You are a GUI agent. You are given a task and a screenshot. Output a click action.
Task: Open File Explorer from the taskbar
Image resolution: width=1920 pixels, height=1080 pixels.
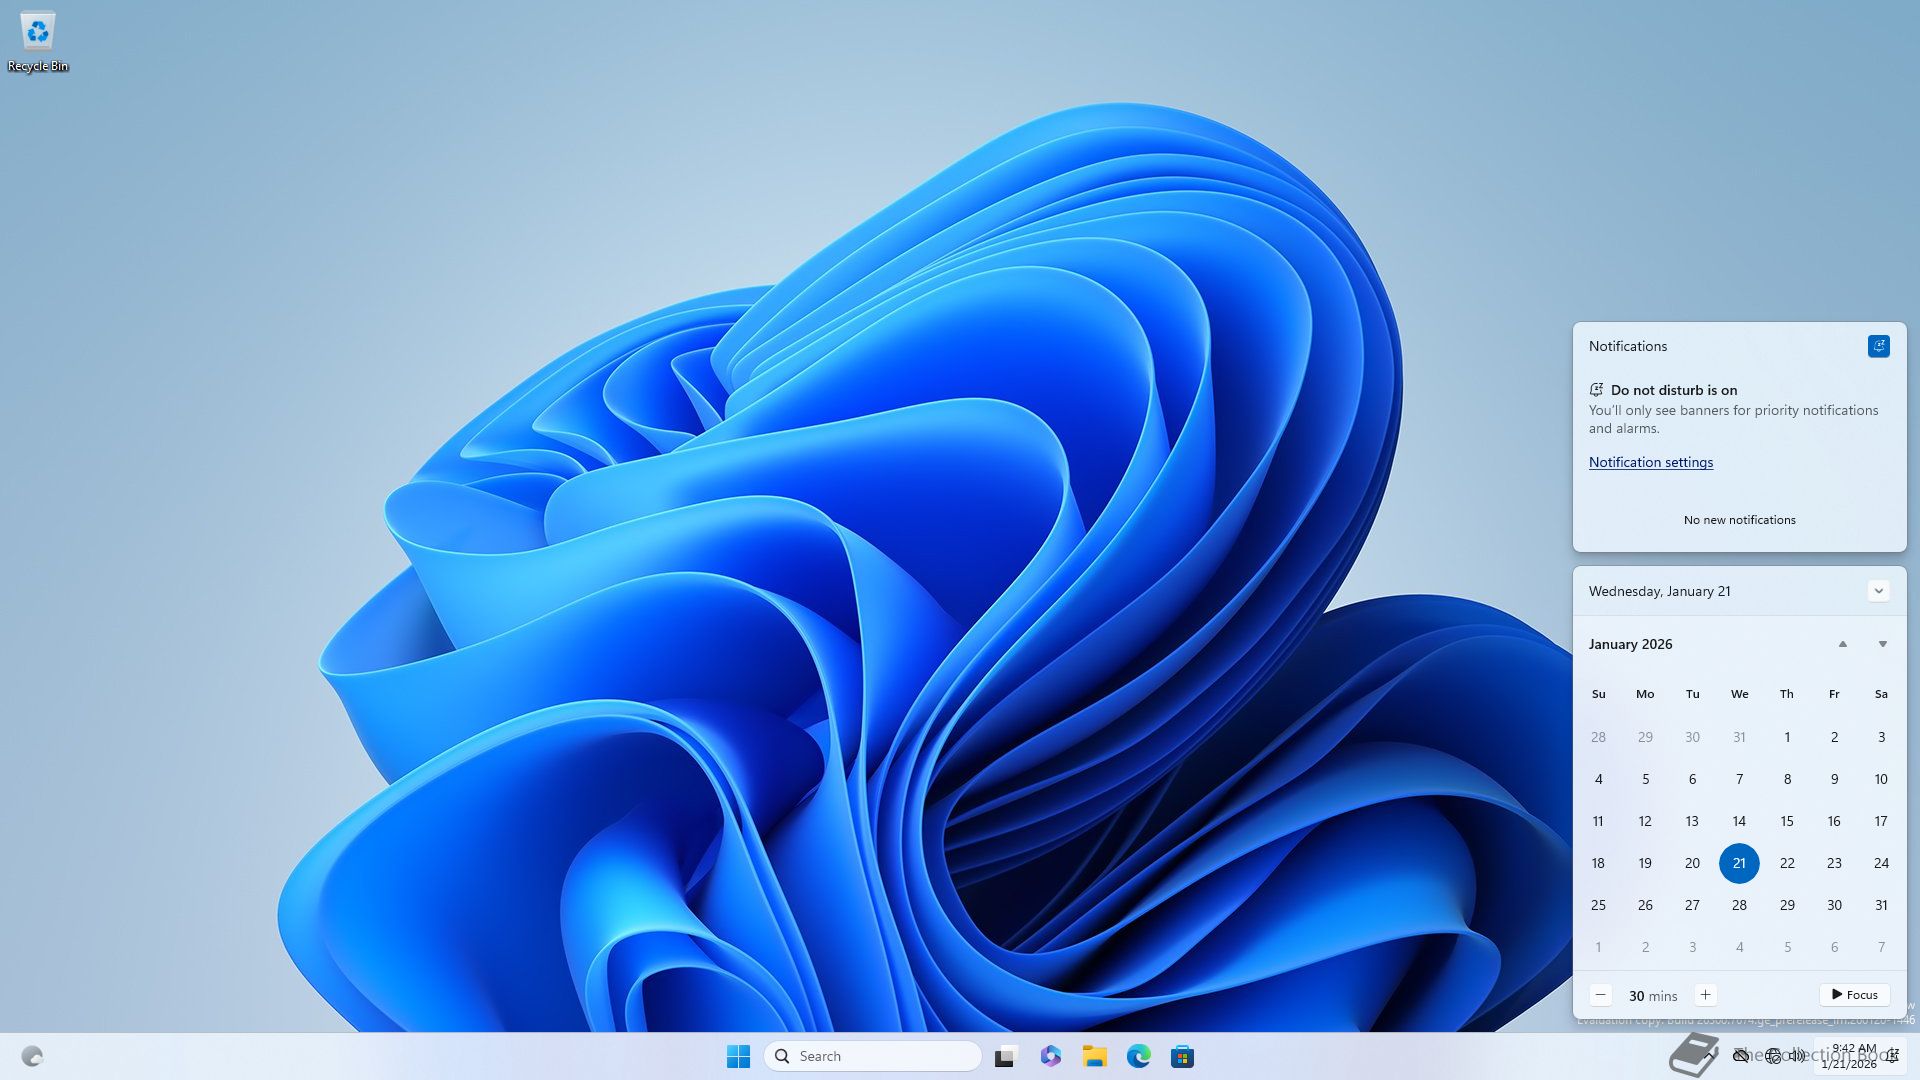coord(1094,1056)
